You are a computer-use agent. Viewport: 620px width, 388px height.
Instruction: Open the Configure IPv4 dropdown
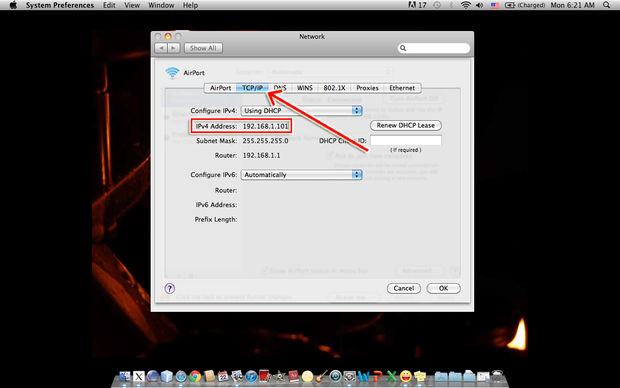pyautogui.click(x=302, y=111)
